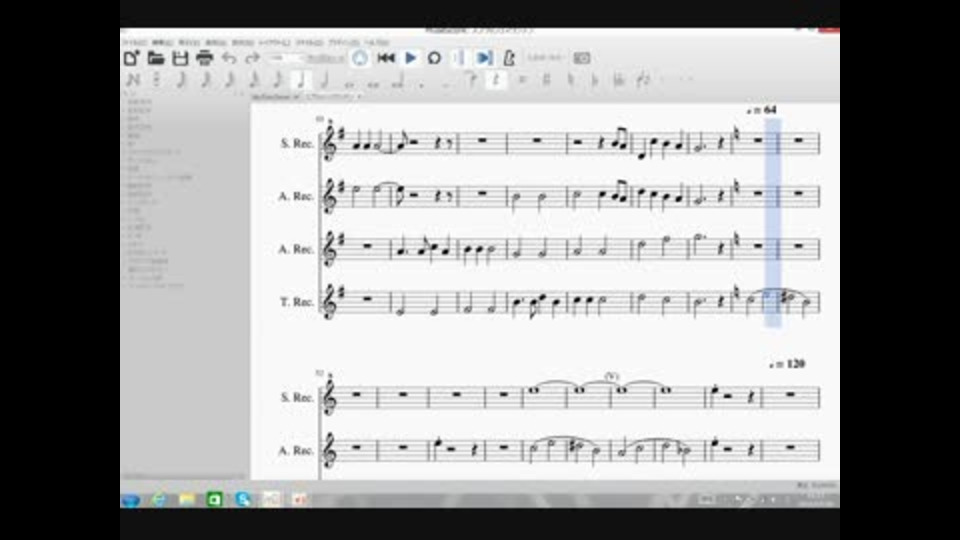Image resolution: width=960 pixels, height=540 pixels.
Task: Toggle the metronome
Action: (509, 58)
